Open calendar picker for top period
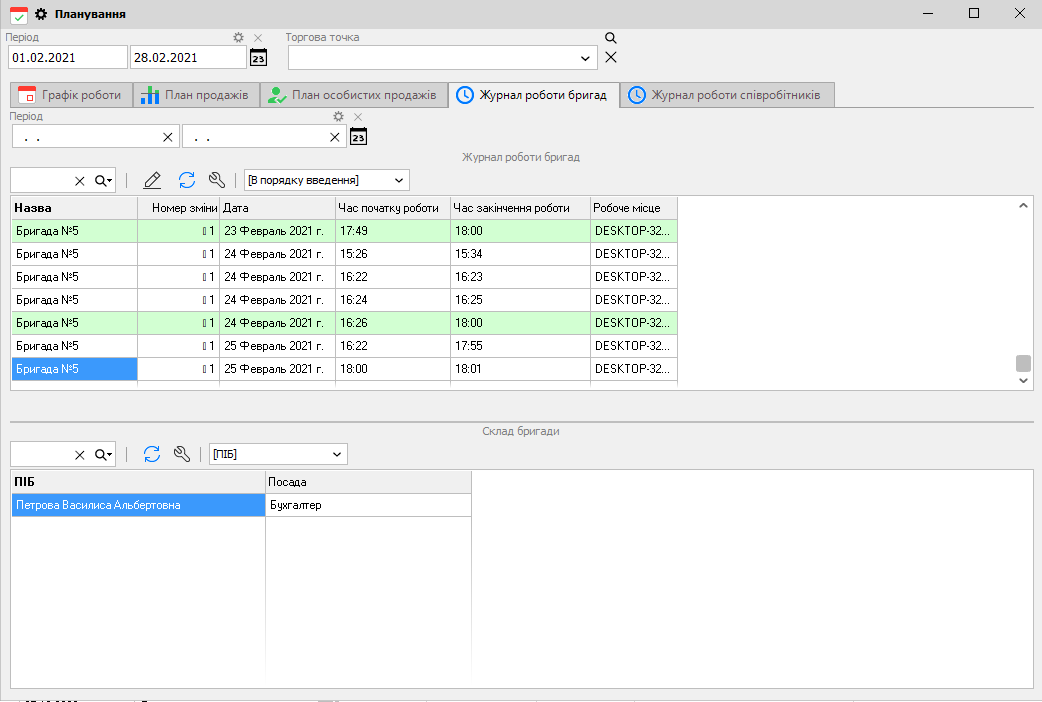 click(258, 58)
